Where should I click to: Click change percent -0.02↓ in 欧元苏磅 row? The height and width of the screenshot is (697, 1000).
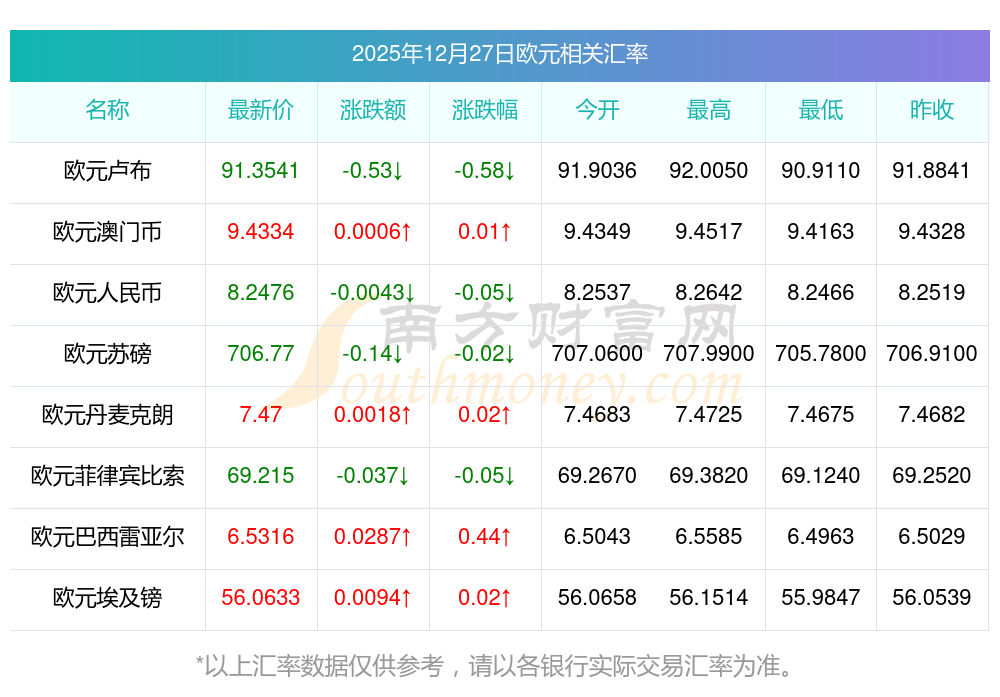[485, 353]
